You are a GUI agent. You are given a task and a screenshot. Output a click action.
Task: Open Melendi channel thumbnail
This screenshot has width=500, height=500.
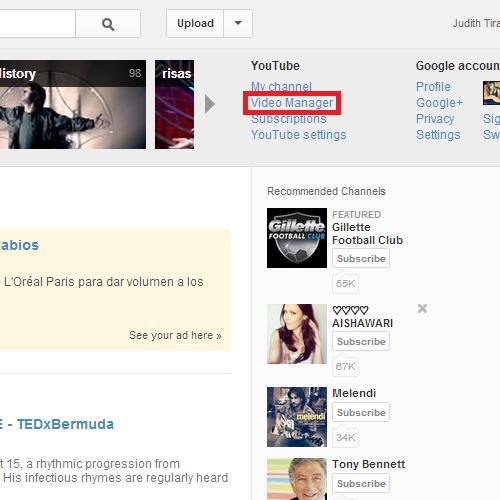[x=297, y=417]
